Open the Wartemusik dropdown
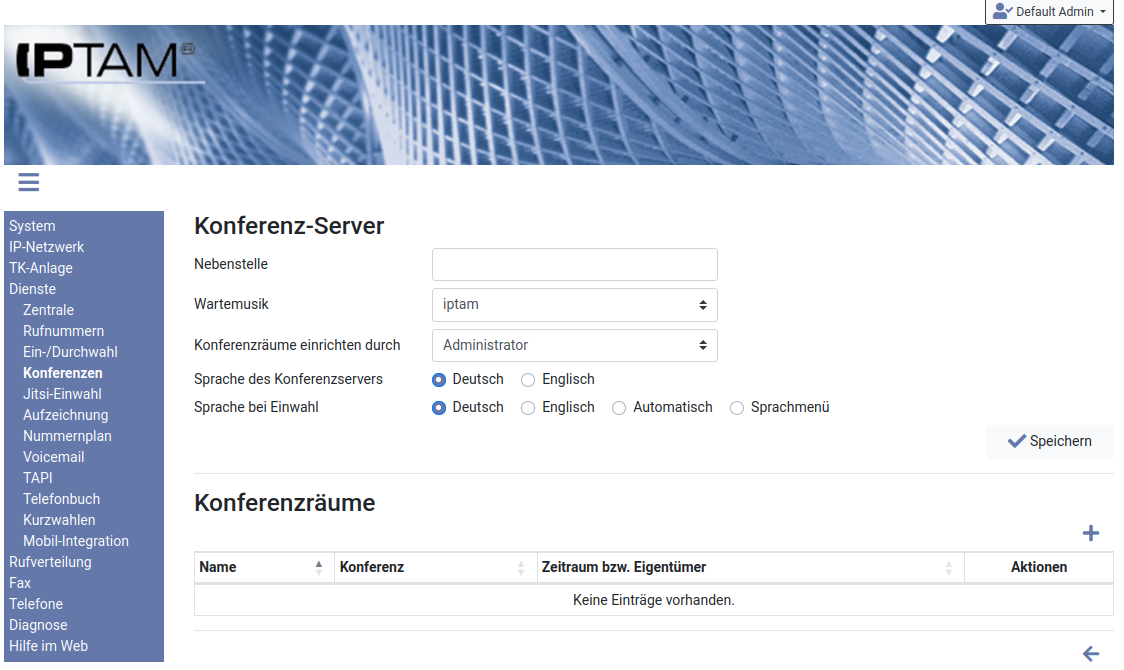 574,305
